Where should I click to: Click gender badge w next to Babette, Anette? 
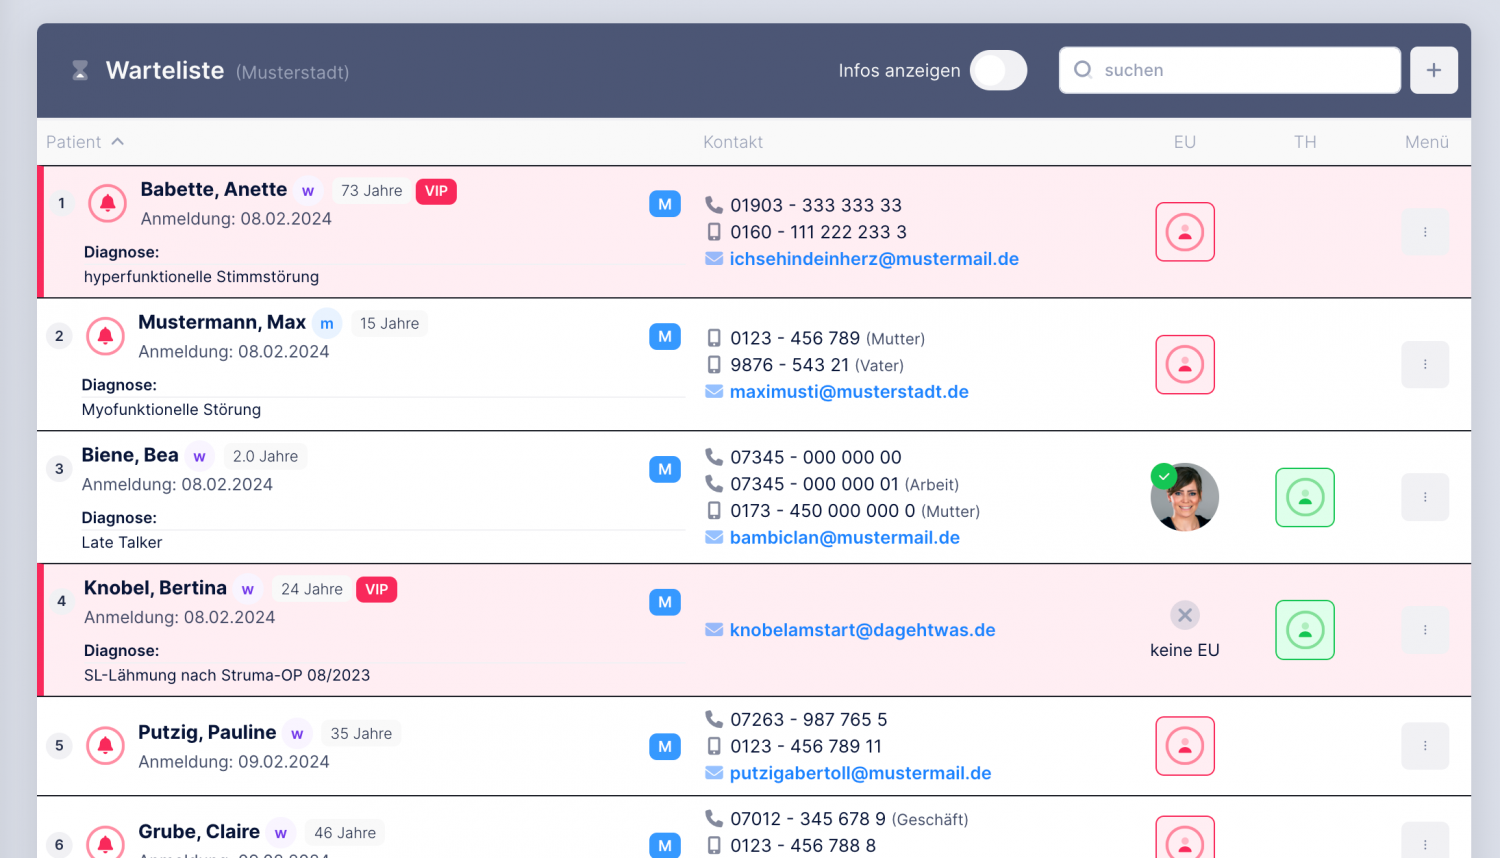coord(308,191)
